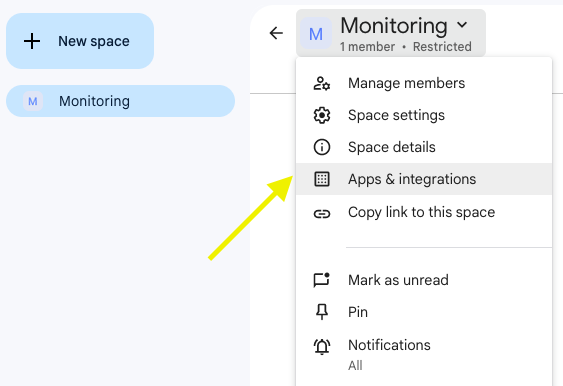This screenshot has height=386, width=563.
Task: Open Manage members menu entry
Action: click(x=424, y=83)
